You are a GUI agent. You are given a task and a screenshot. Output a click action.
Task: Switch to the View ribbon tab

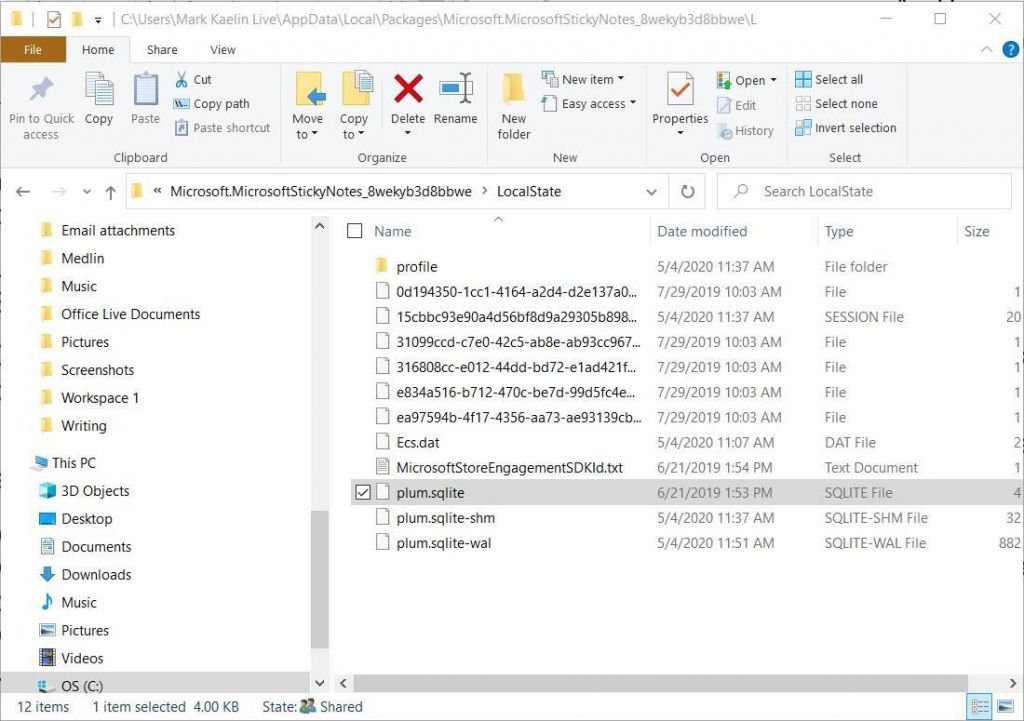pyautogui.click(x=222, y=49)
